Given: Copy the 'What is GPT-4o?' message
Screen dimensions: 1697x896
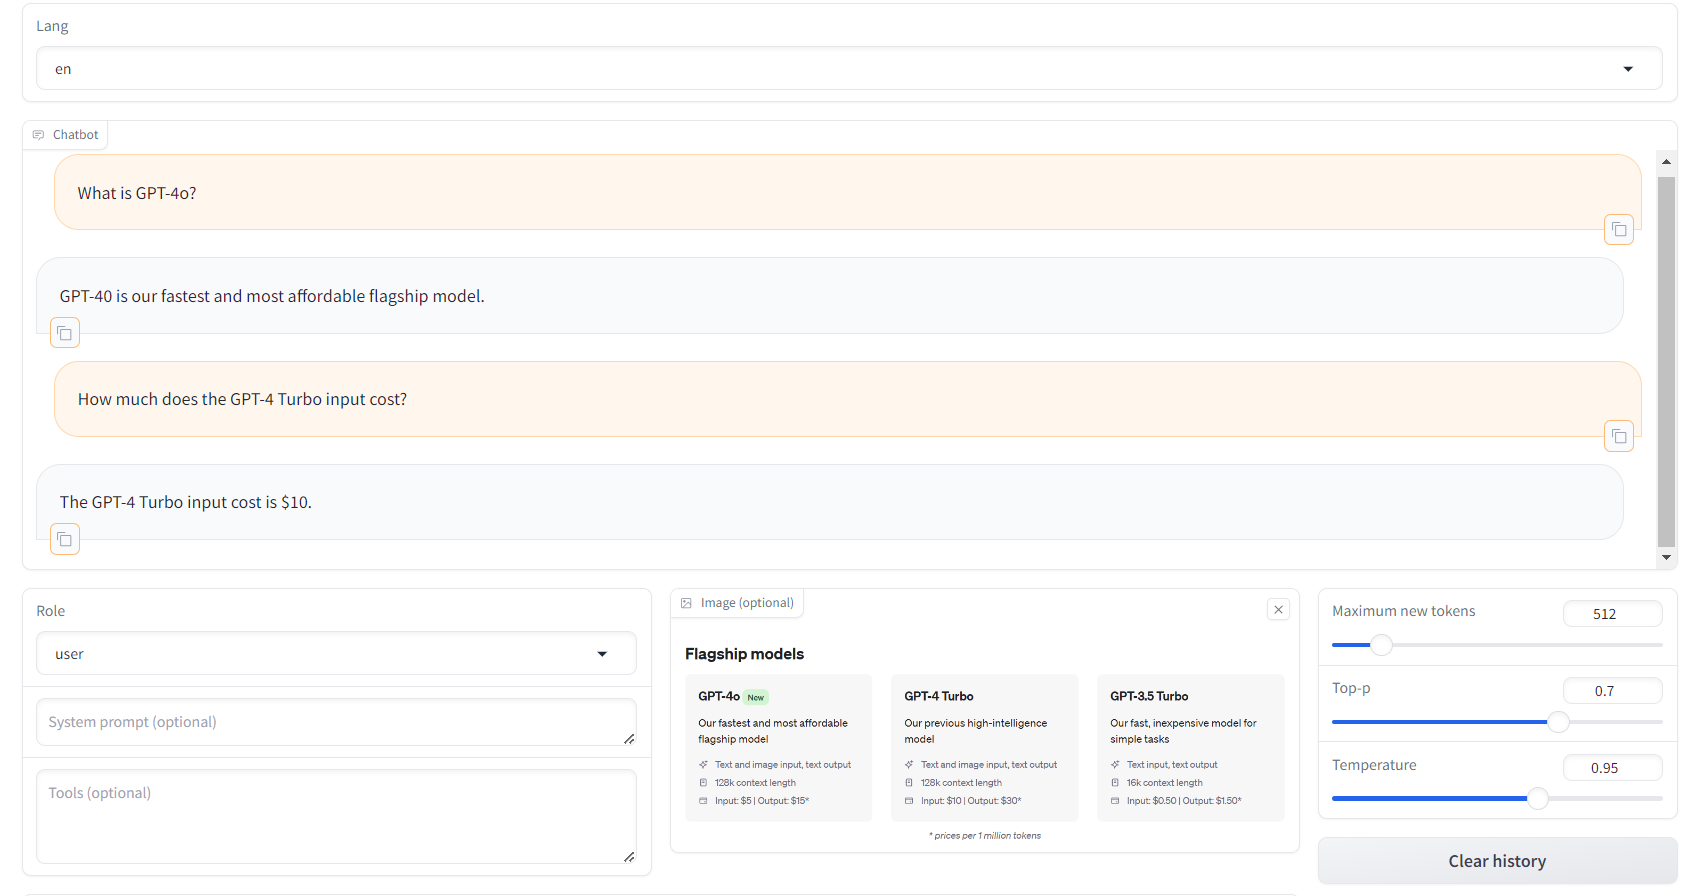Looking at the screenshot, I should [1618, 230].
